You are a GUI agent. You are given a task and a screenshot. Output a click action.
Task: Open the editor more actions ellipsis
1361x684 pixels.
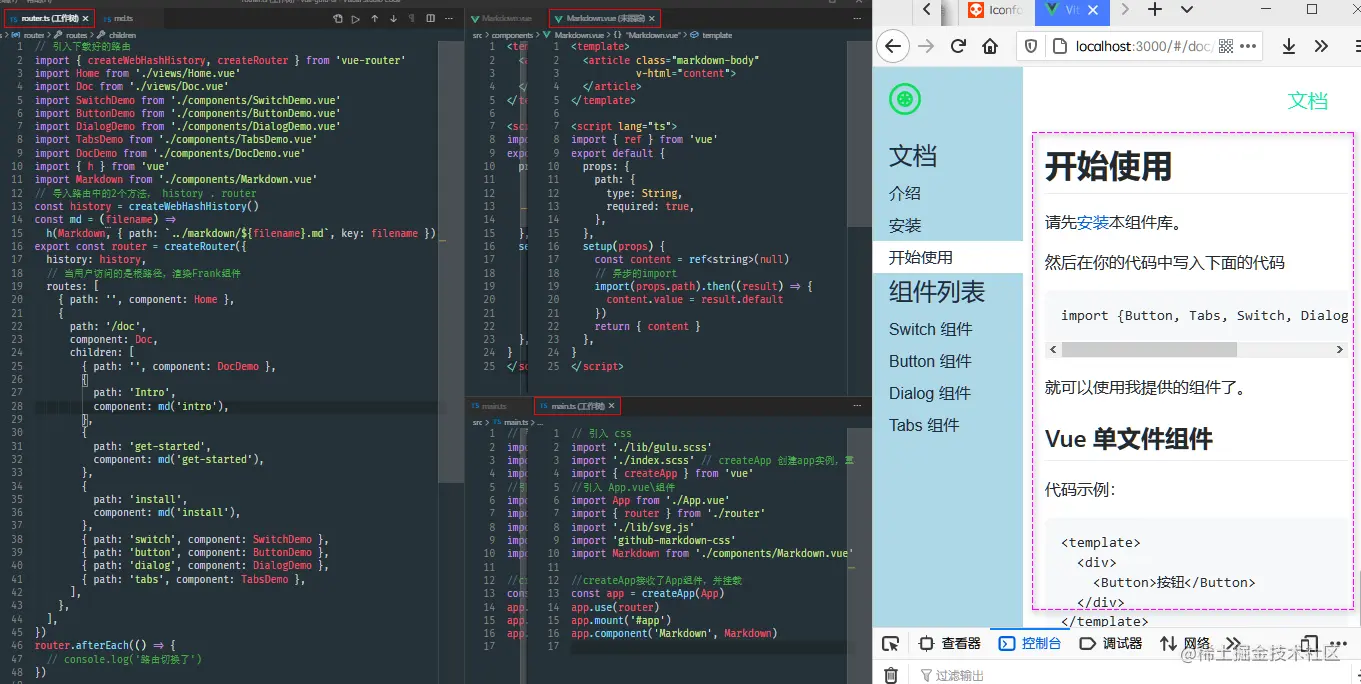pyautogui.click(x=449, y=18)
